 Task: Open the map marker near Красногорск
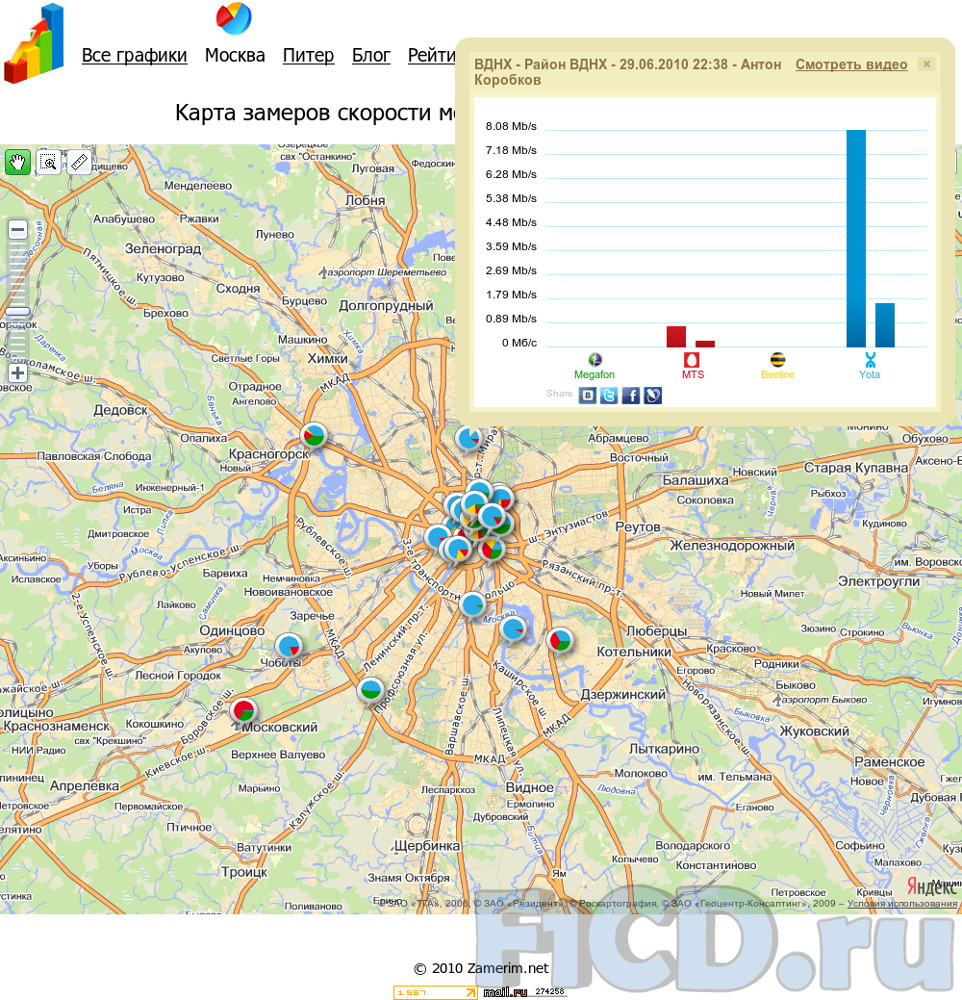pyautogui.click(x=313, y=436)
